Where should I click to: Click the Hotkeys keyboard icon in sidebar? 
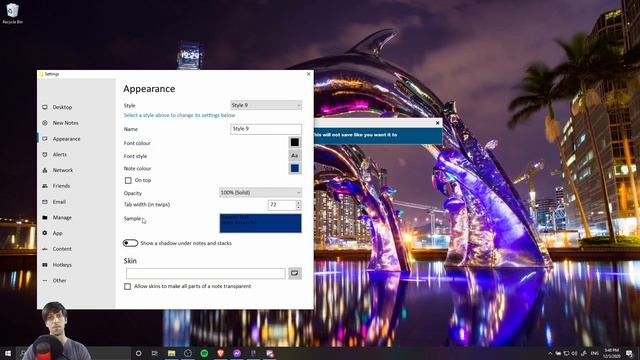pos(45,265)
